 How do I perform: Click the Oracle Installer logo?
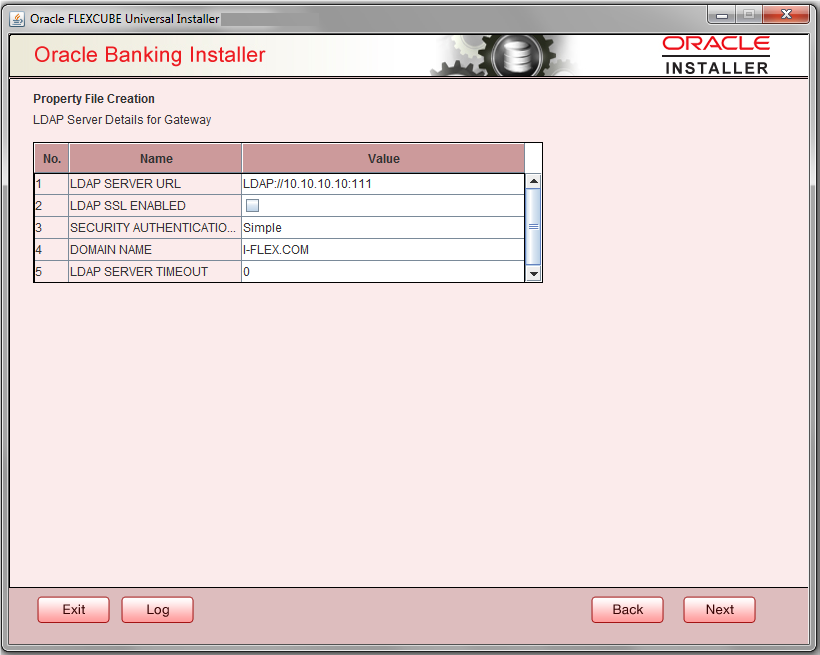point(716,55)
